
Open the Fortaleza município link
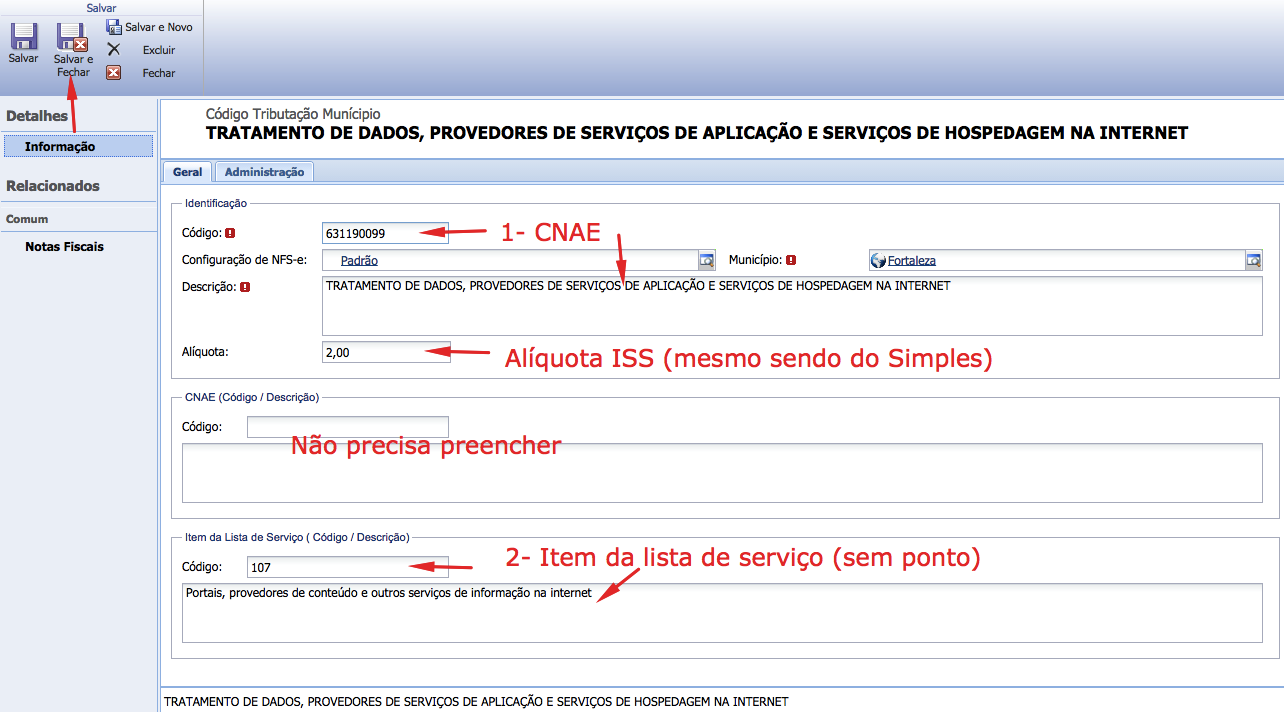(912, 260)
